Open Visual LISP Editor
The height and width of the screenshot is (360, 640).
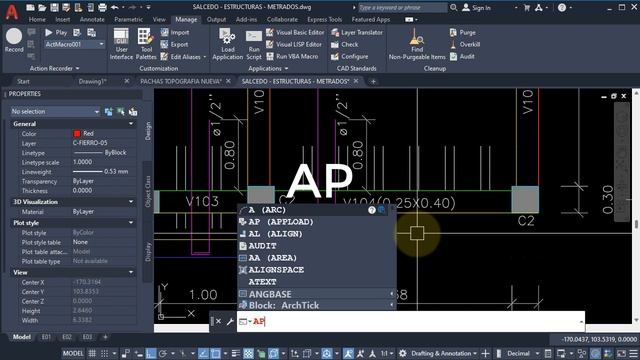tap(294, 44)
